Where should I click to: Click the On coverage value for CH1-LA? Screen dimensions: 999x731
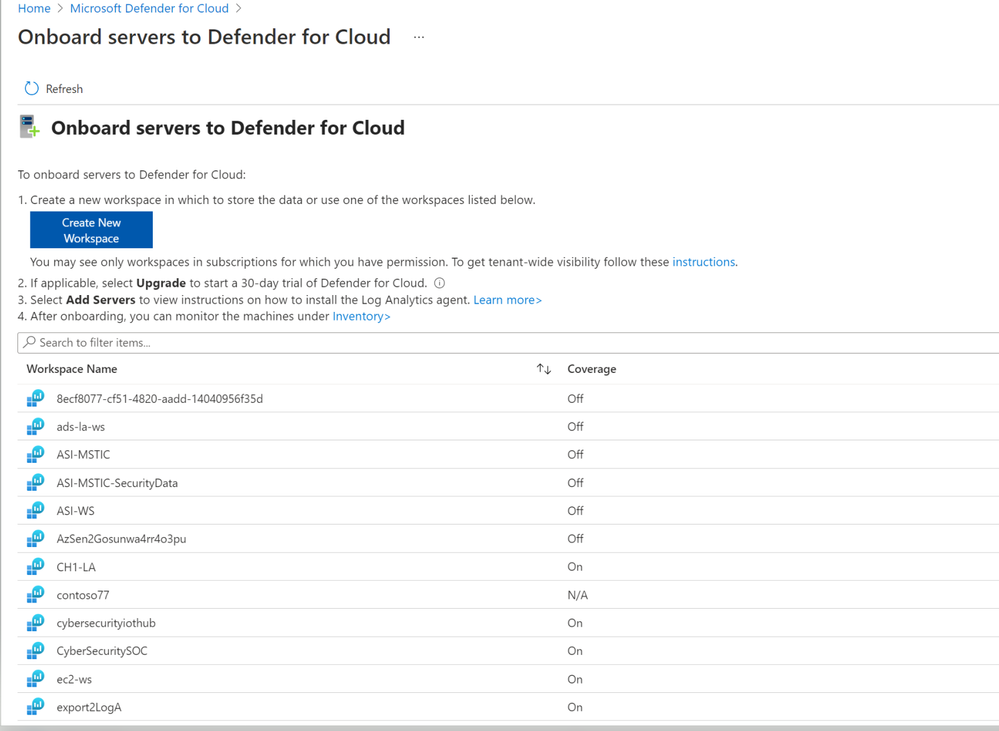click(575, 567)
